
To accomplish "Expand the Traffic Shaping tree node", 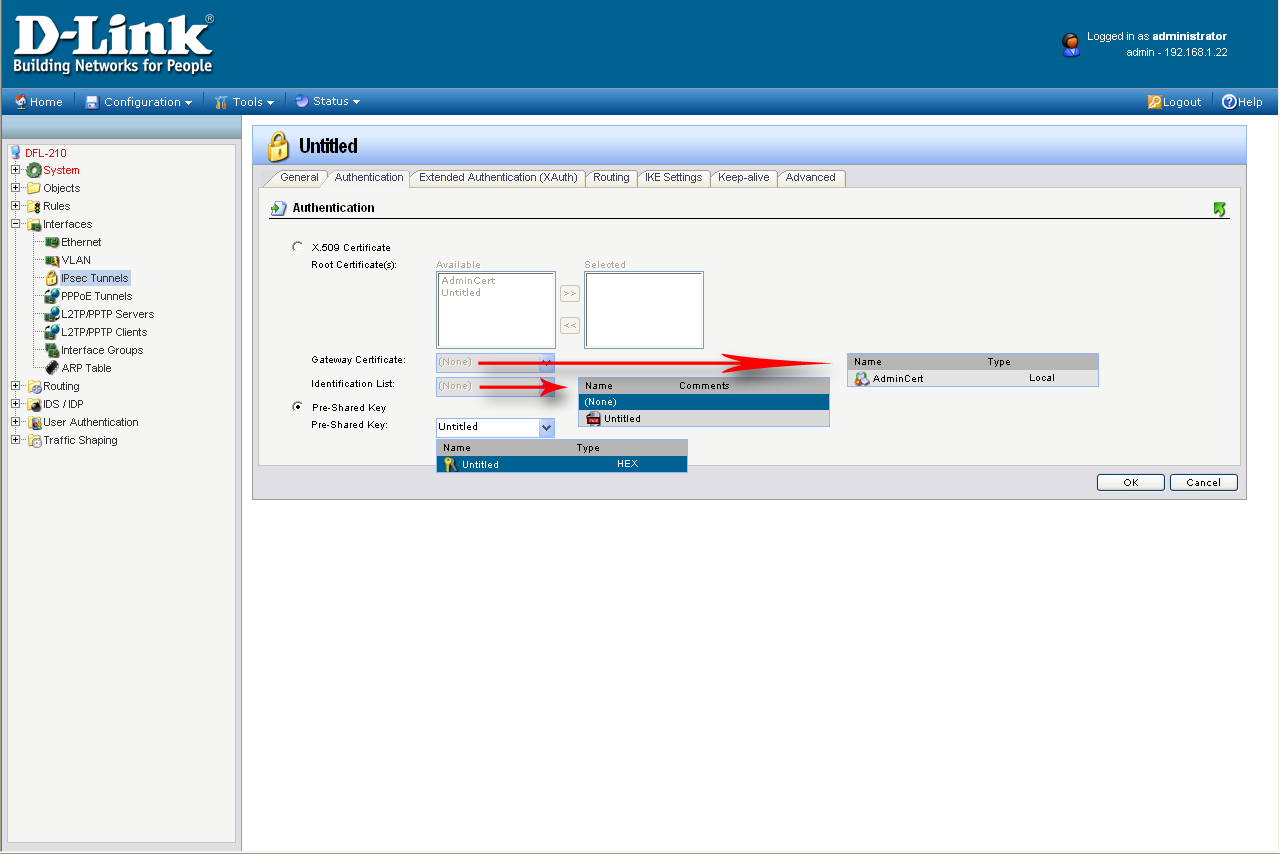I will [16, 440].
